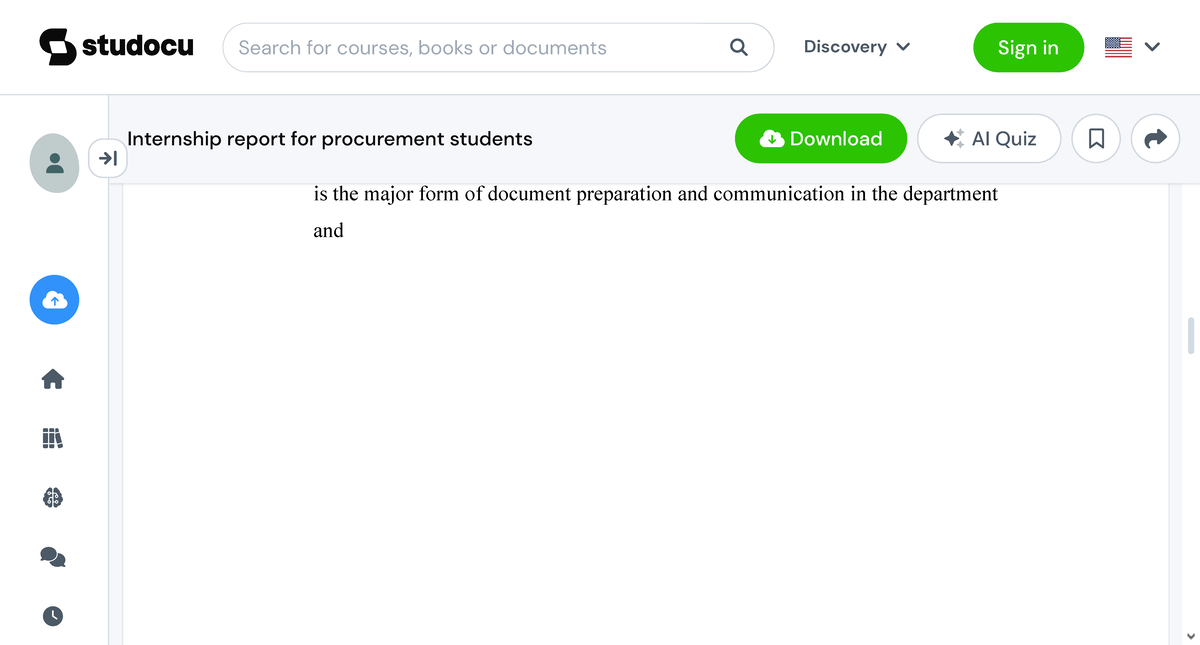Open the Home icon in the sidebar
The height and width of the screenshot is (645, 1200).
click(53, 379)
